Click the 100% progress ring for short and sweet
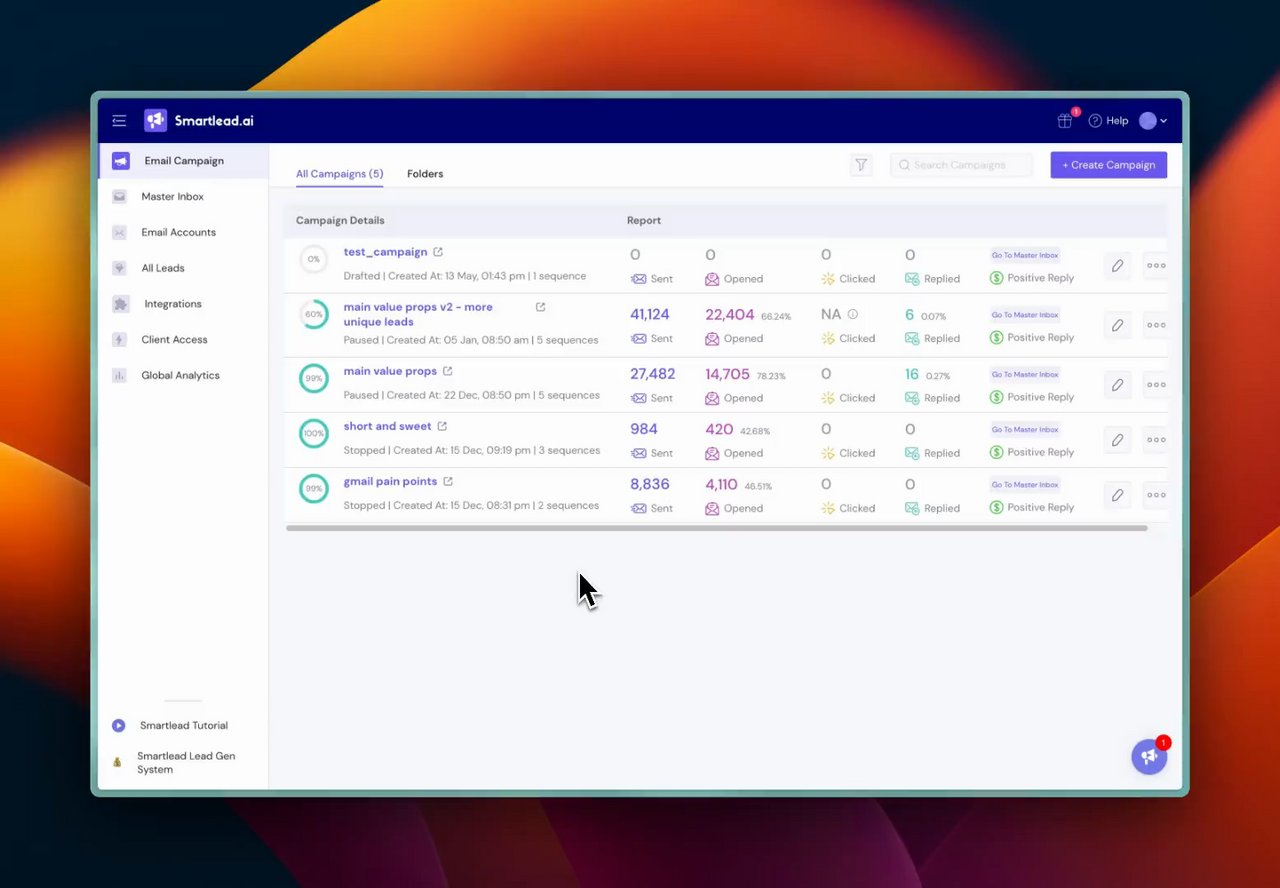The image size is (1280, 888). point(314,434)
